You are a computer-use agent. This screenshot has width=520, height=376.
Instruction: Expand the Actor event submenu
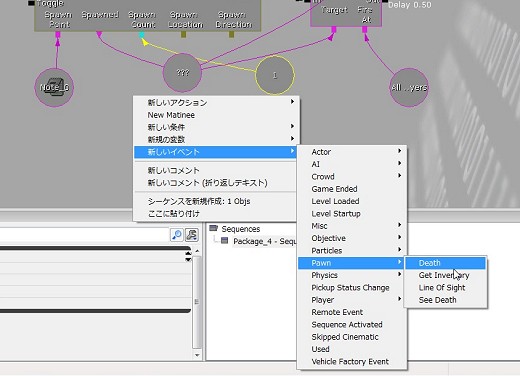click(x=352, y=152)
